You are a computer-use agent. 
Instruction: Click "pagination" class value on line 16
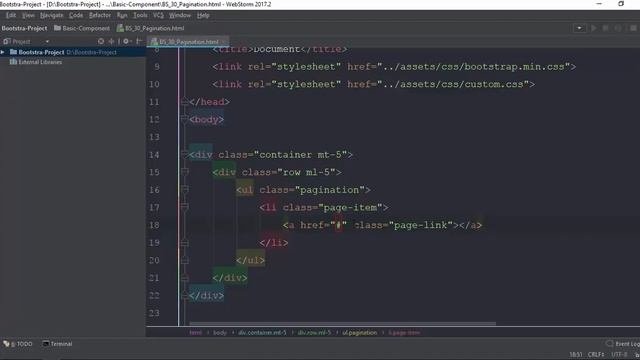[330, 189]
